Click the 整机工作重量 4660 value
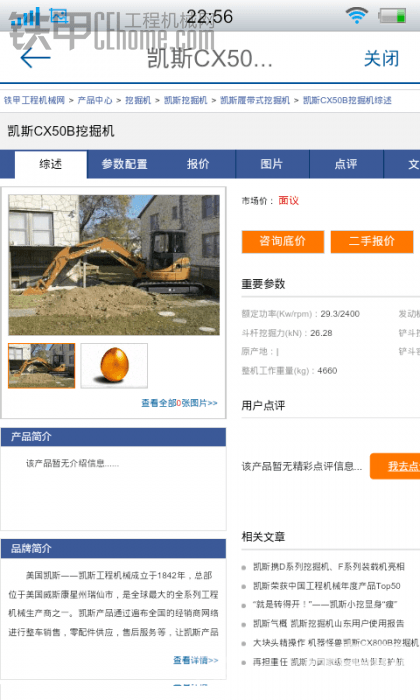This screenshot has height=700, width=420. point(327,371)
